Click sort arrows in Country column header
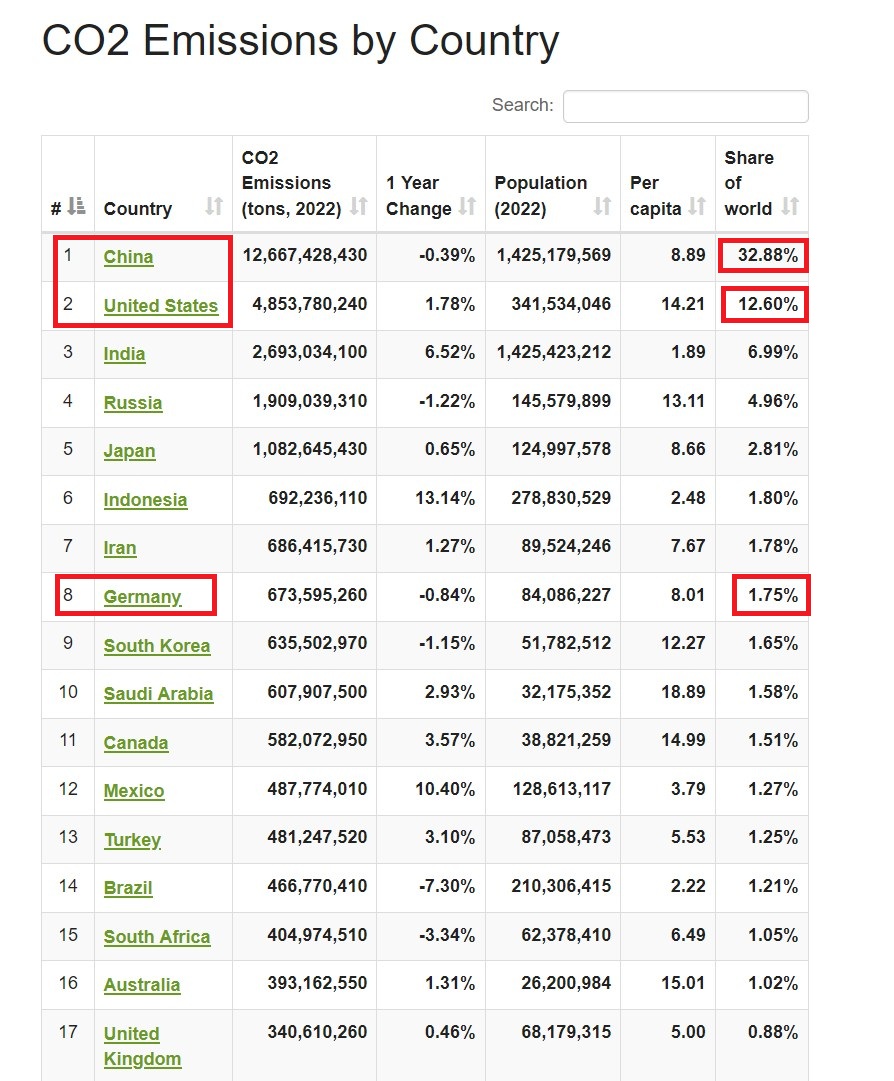The height and width of the screenshot is (1081, 894). click(214, 208)
